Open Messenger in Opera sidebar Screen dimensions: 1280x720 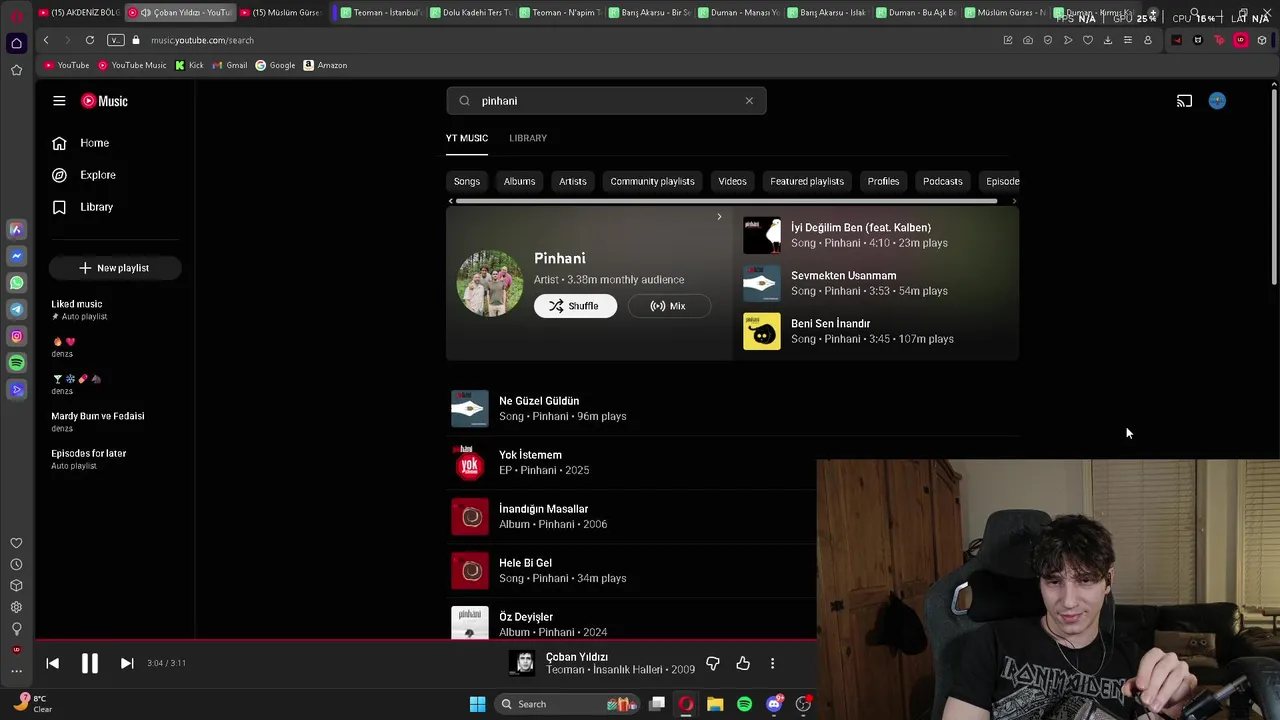[x=16, y=256]
